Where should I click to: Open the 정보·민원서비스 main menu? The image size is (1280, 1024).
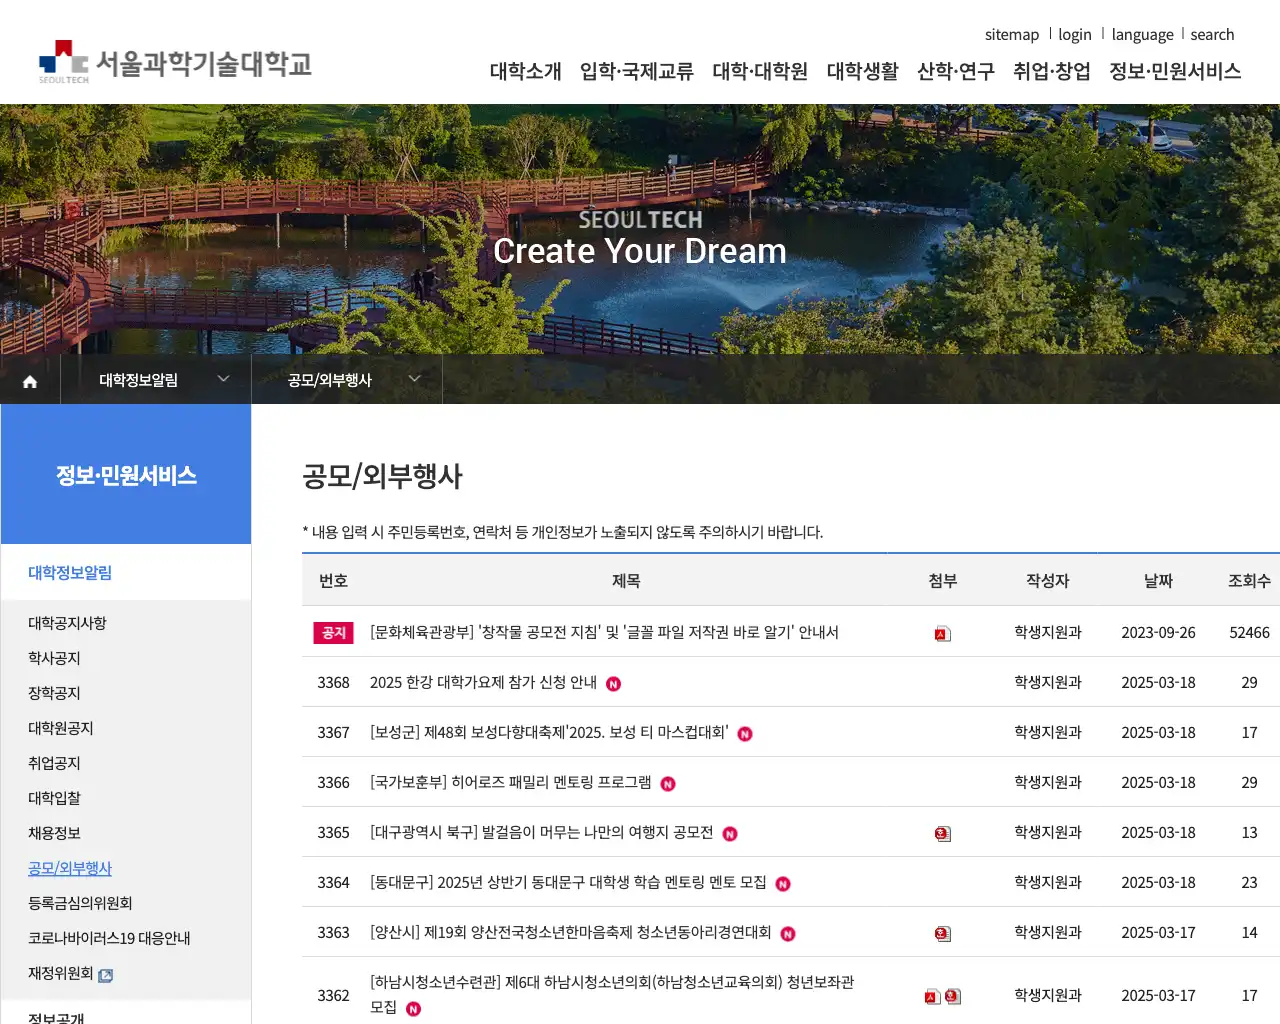pyautogui.click(x=1175, y=71)
